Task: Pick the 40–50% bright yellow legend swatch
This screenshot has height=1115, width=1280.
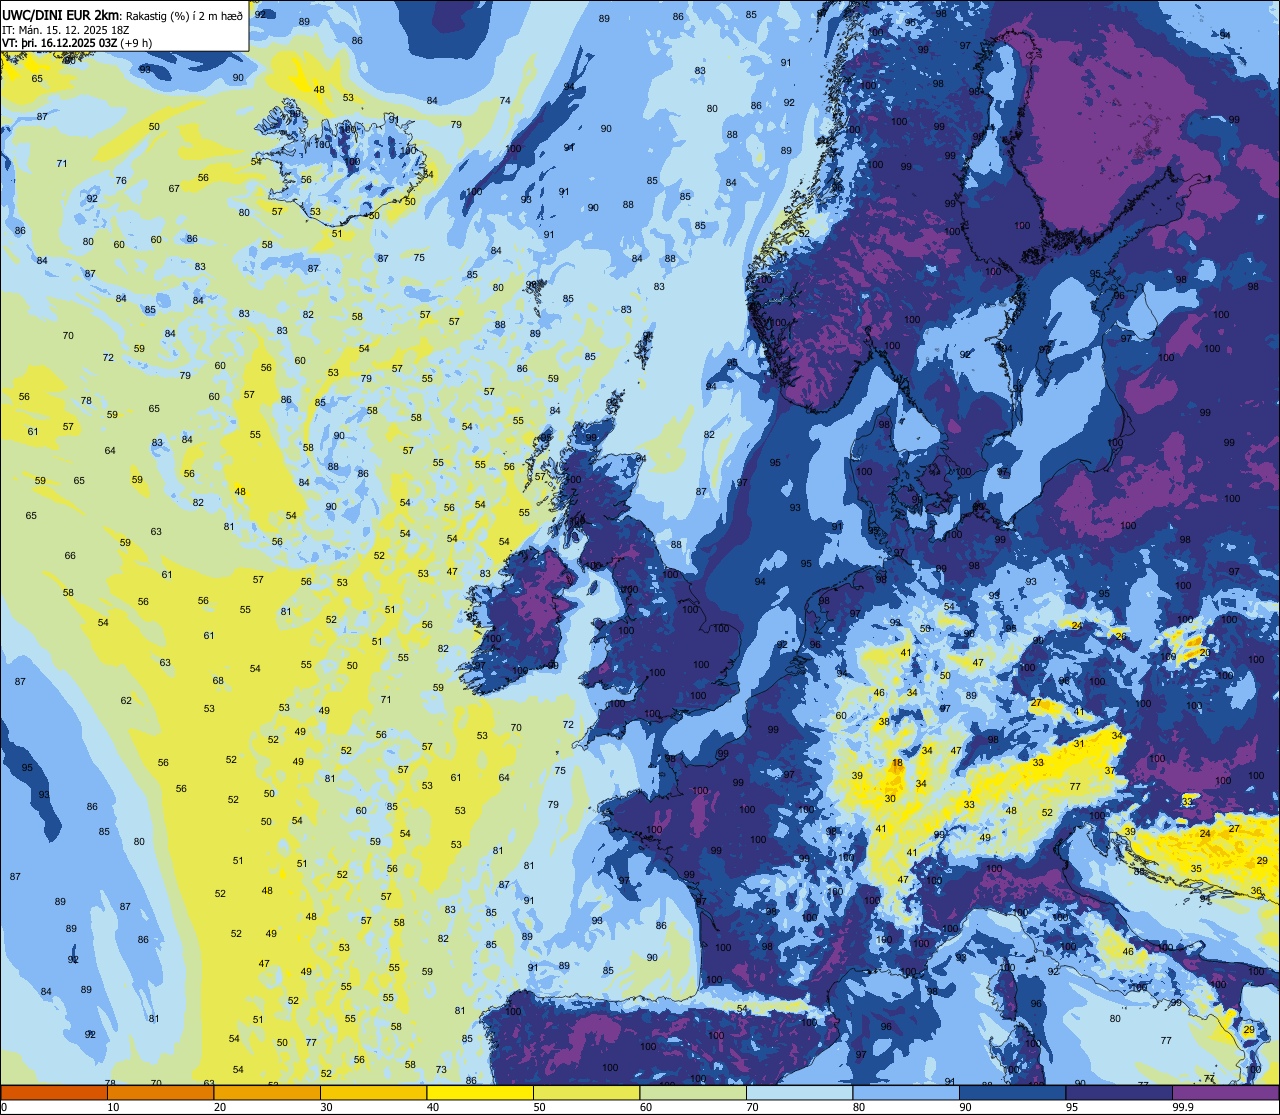Action: (x=480, y=1093)
